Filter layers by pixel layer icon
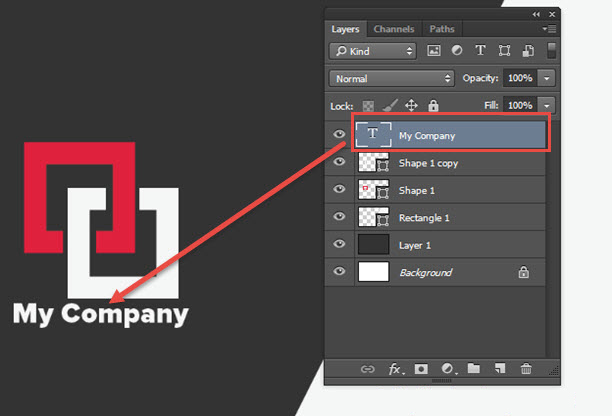 (x=434, y=51)
